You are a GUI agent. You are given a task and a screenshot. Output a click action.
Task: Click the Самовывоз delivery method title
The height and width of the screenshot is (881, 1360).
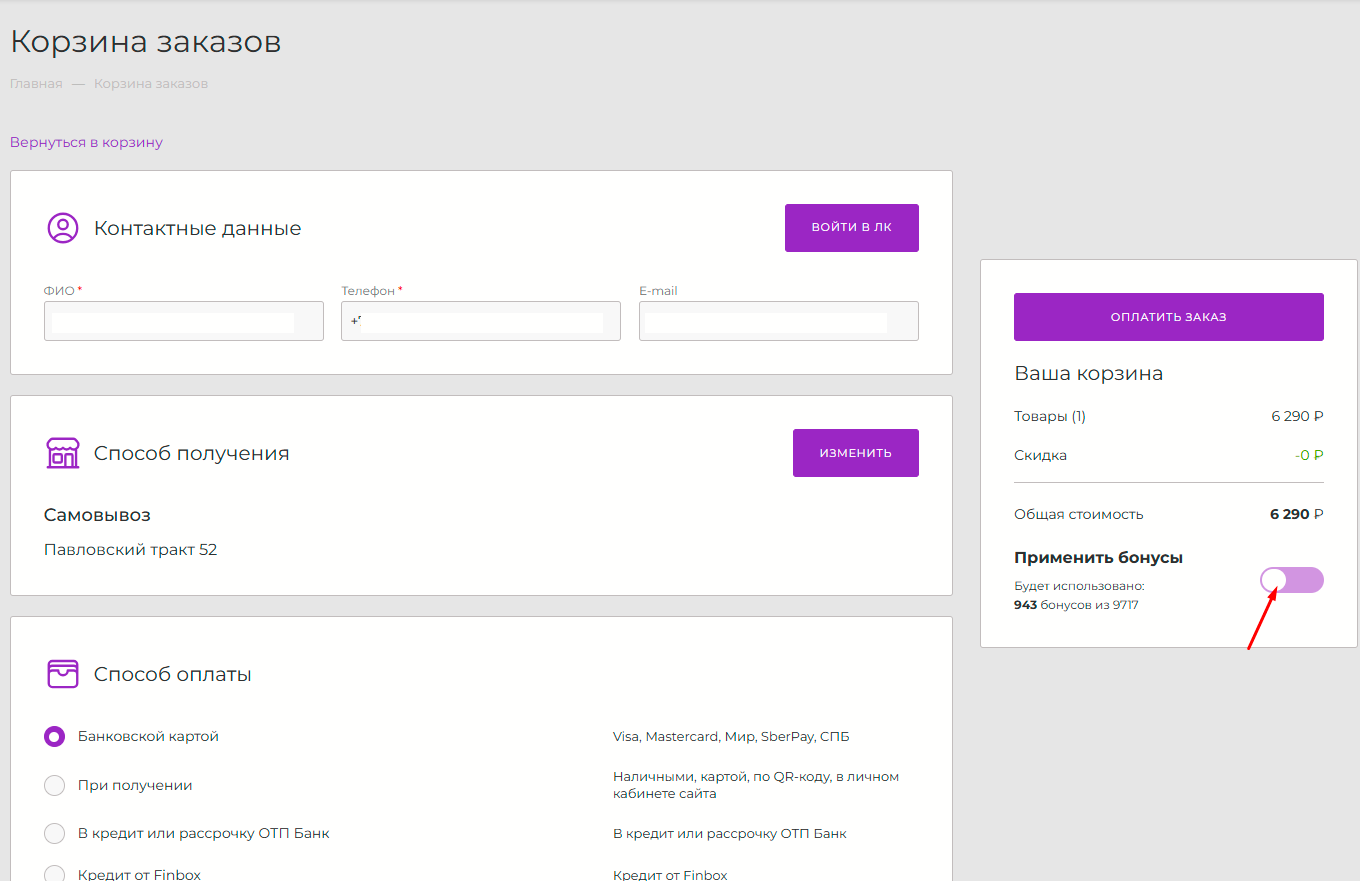coord(97,515)
